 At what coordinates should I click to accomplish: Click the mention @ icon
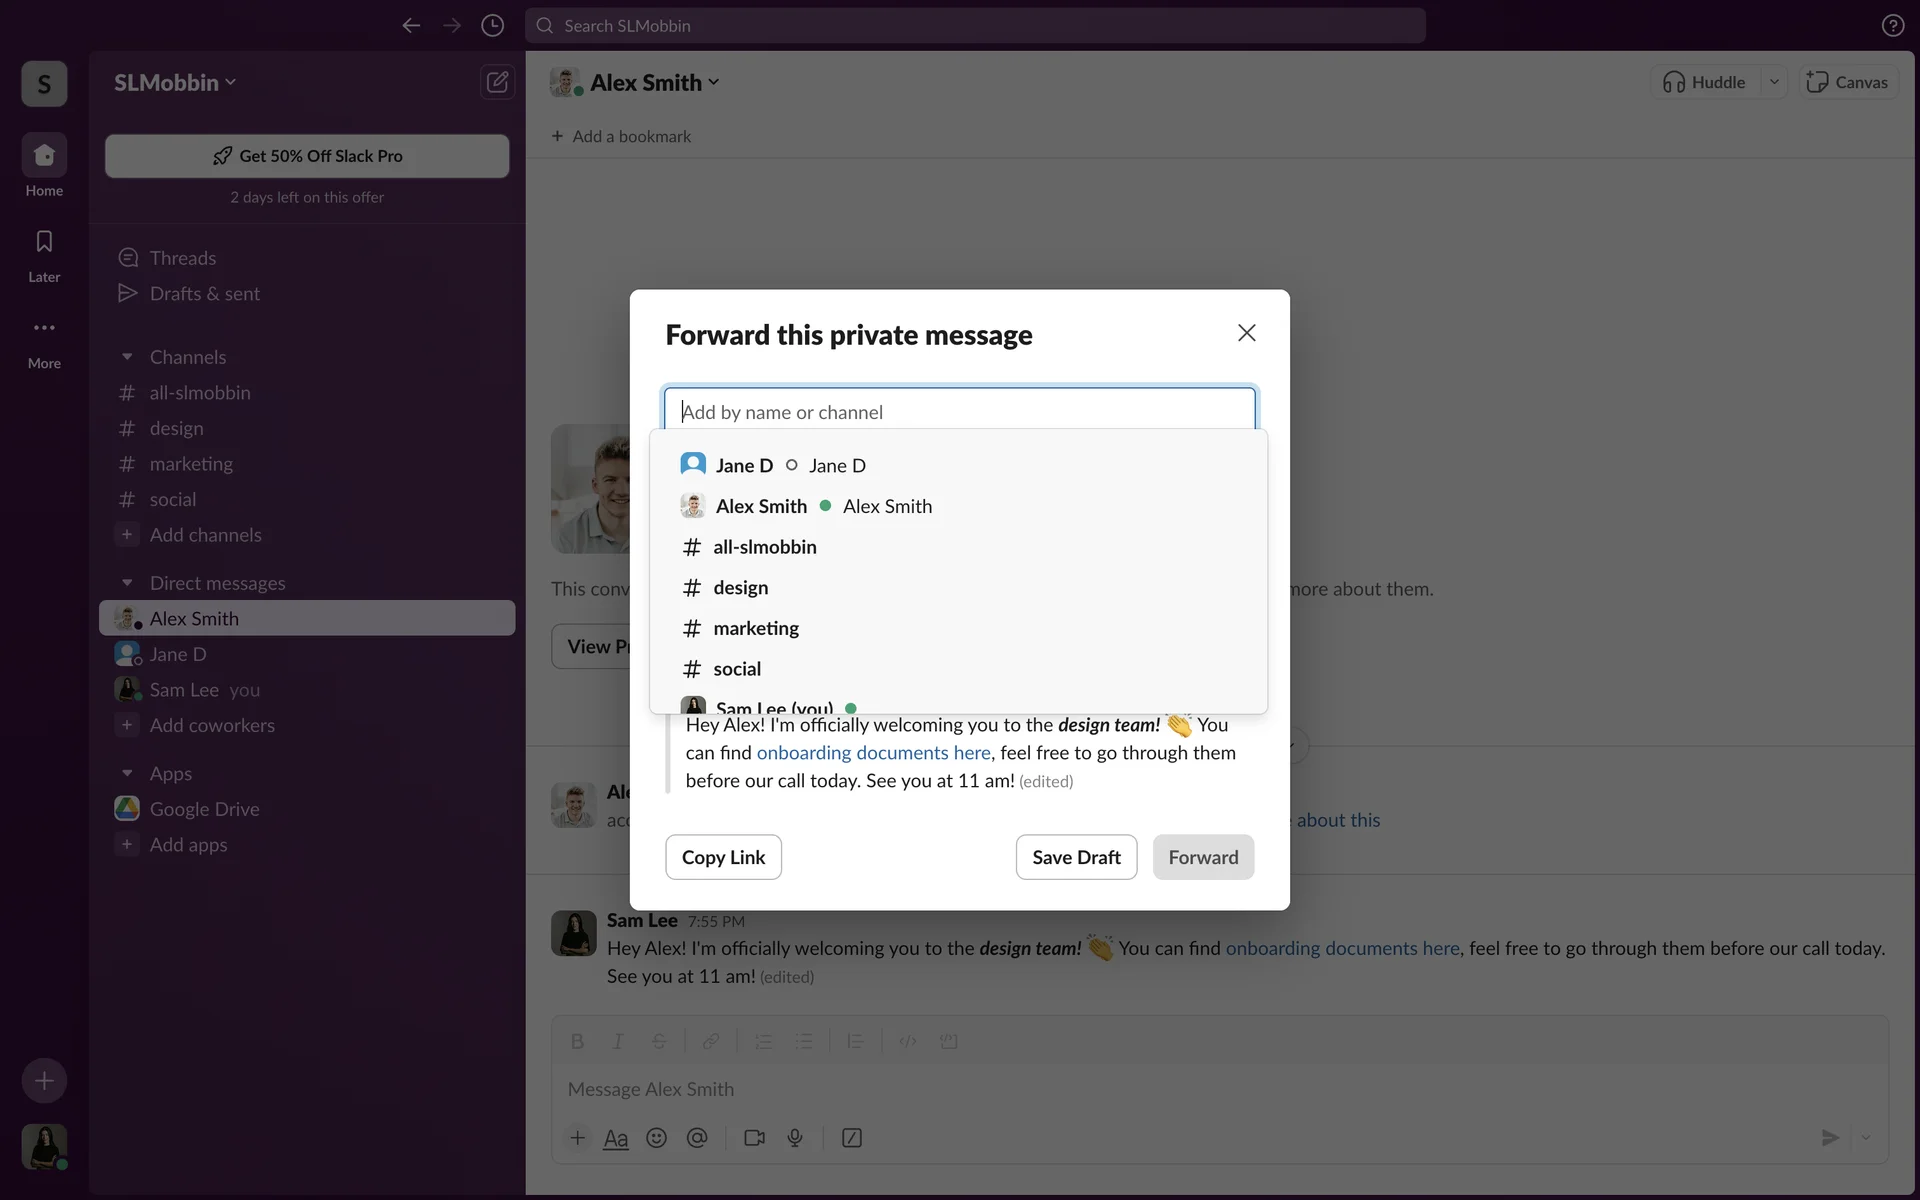(697, 1138)
